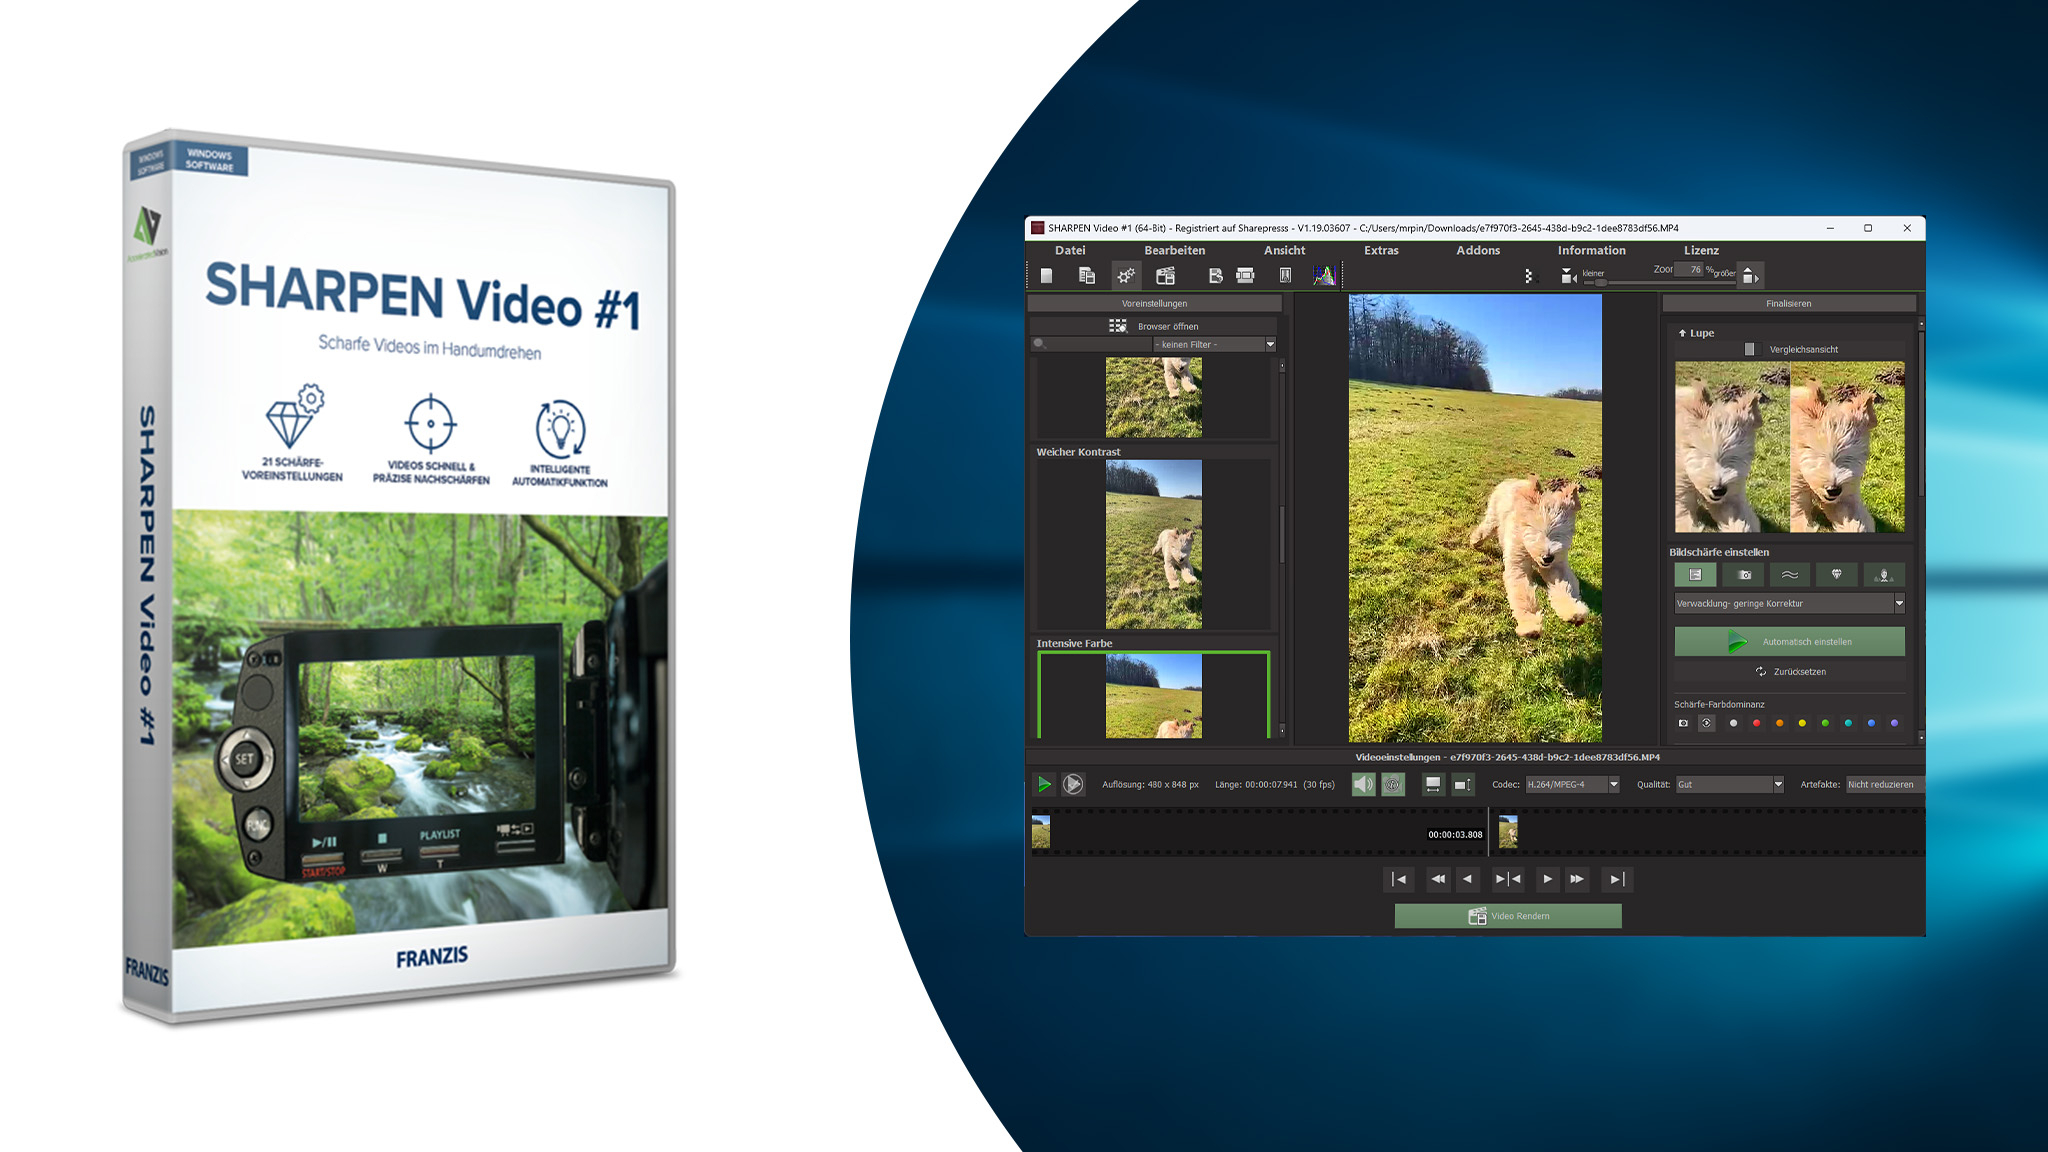Select the wave smoothing mode icon
The image size is (2048, 1152).
click(x=1790, y=575)
